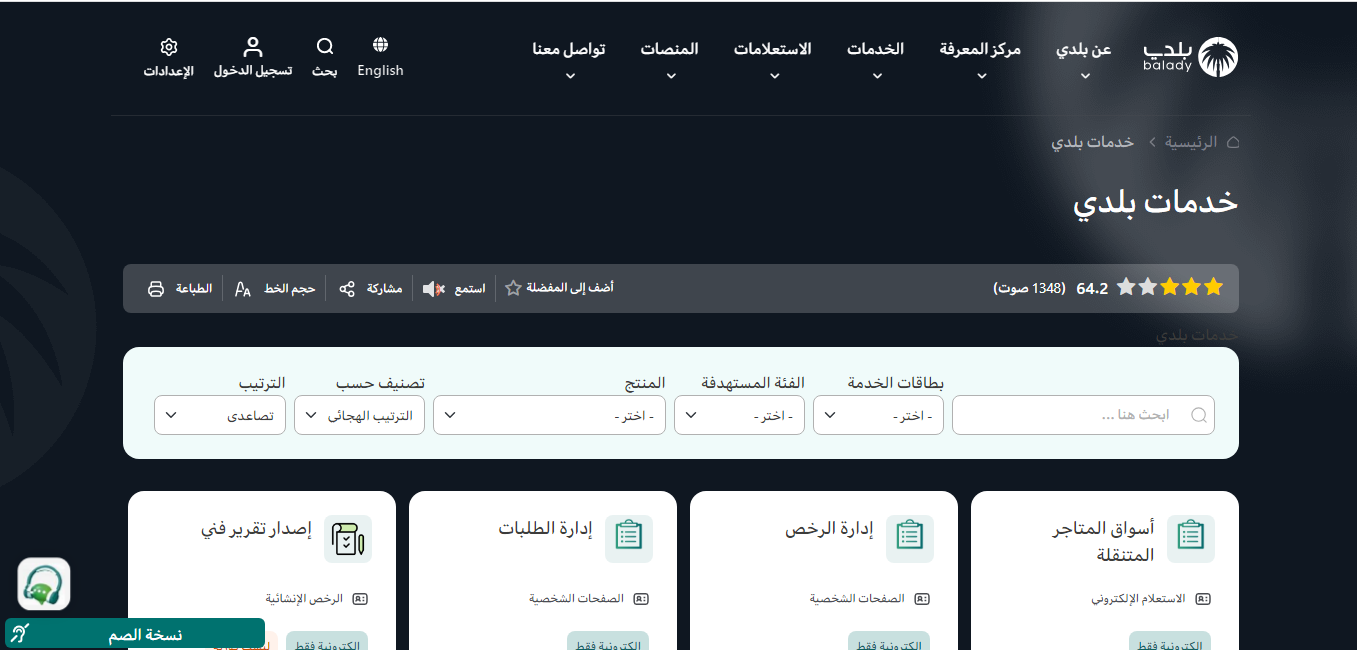The width and height of the screenshot is (1357, 650).
Task: Click chevron under عن بلدي
Action: coord(1085,75)
